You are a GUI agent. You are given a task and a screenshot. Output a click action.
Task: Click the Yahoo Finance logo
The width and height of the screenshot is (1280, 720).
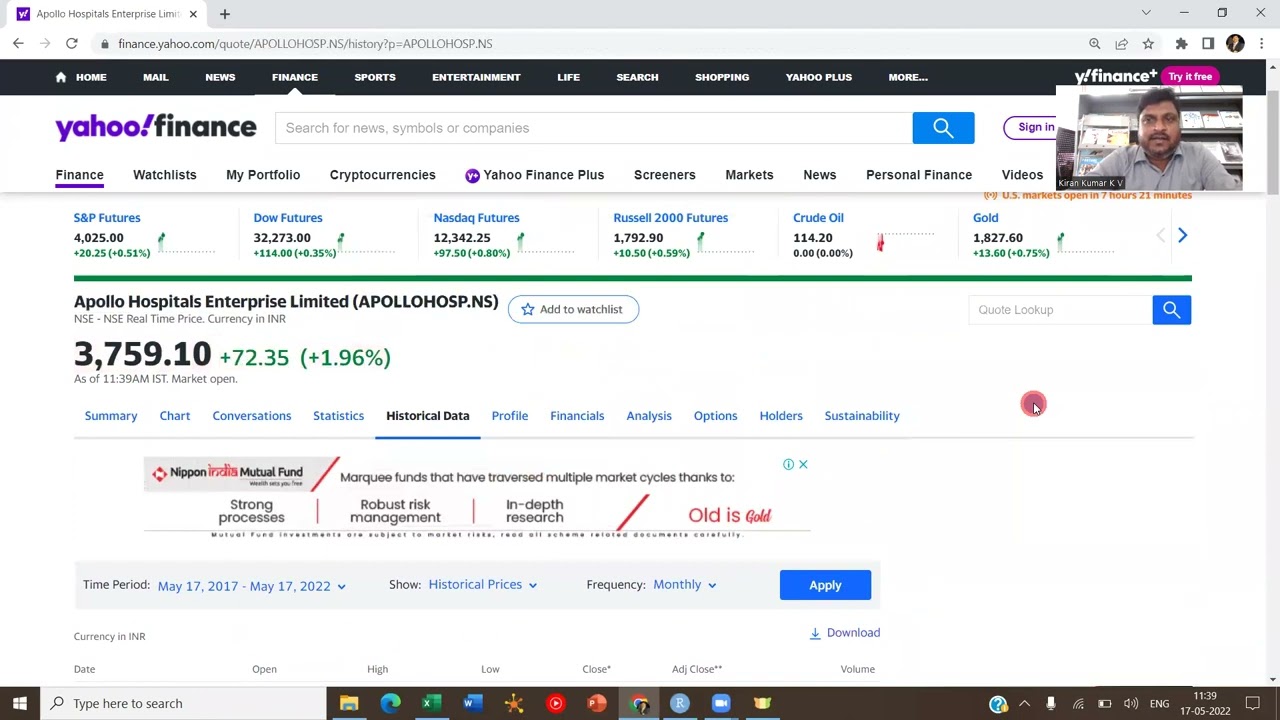coord(156,127)
